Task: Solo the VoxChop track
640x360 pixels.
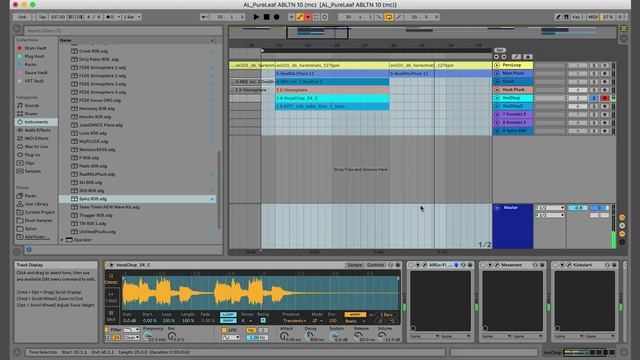Action: pos(593,98)
